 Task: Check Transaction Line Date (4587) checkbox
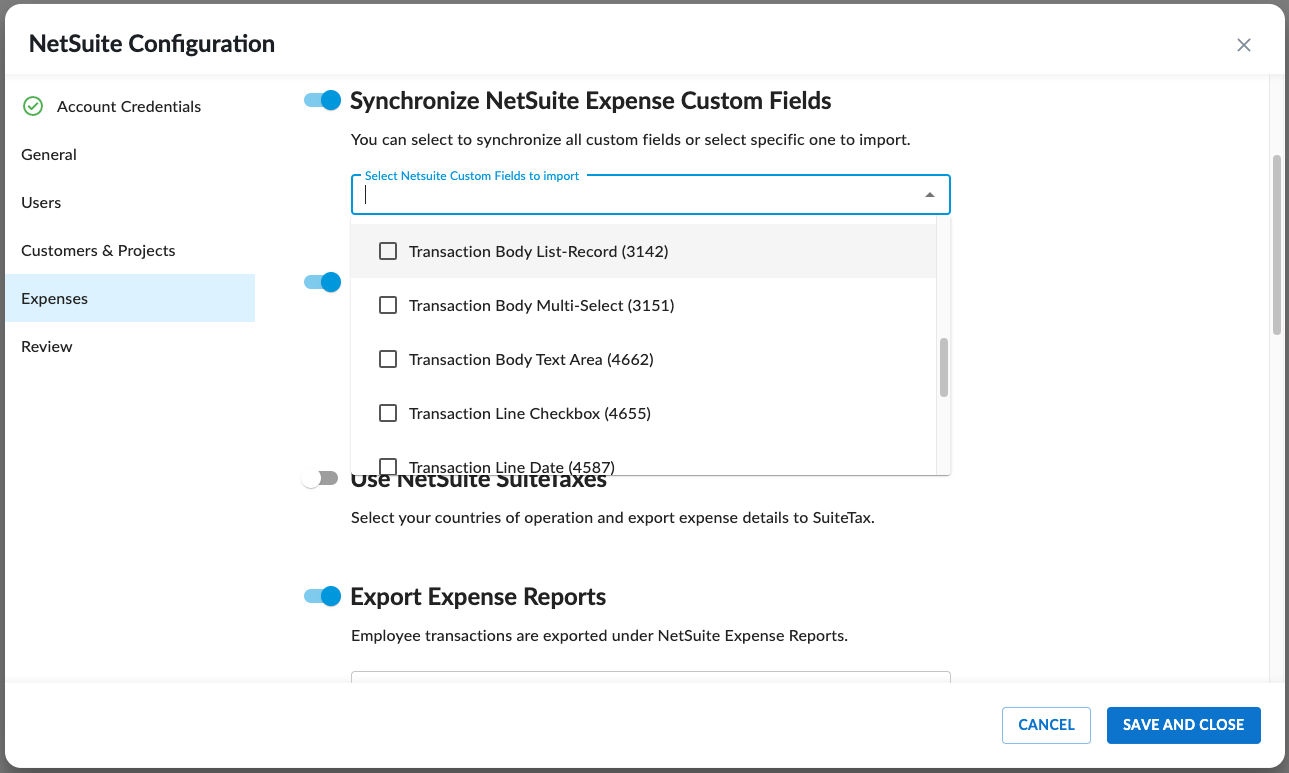pyautogui.click(x=388, y=466)
